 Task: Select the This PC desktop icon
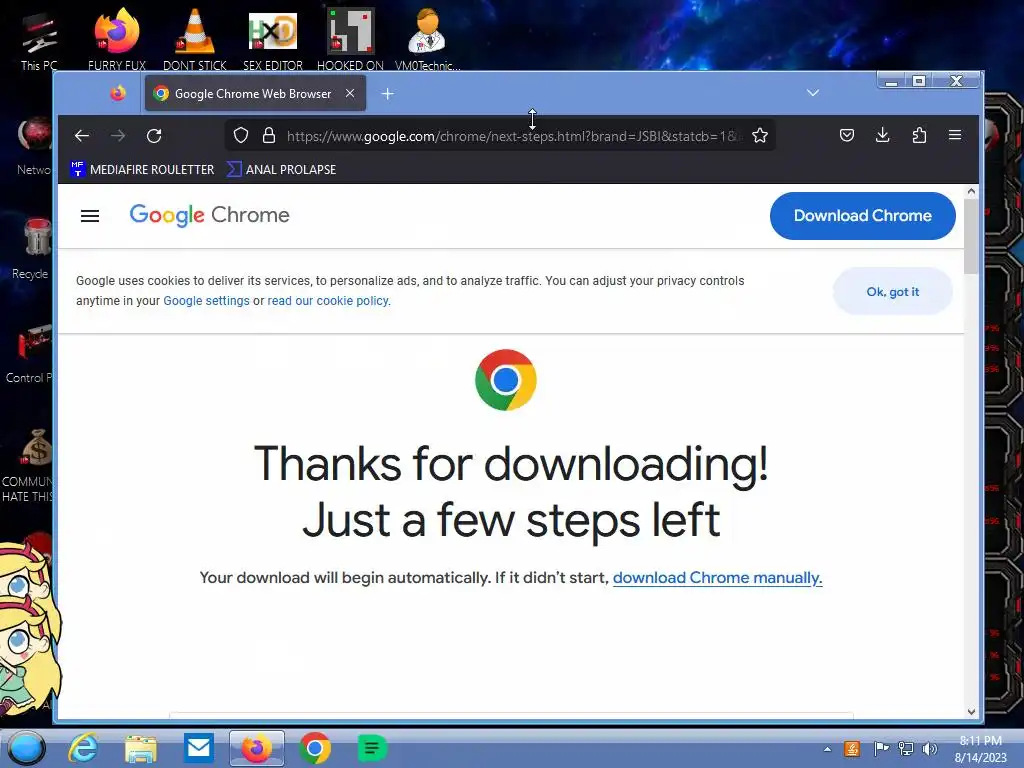coord(39,41)
